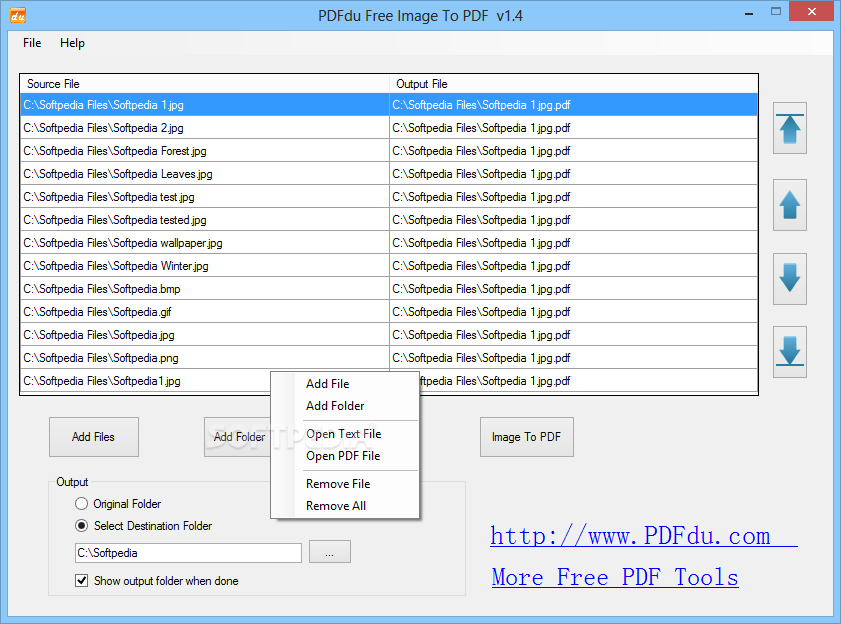This screenshot has height=624, width=841.
Task: Click the browse (...) button for destination
Action: point(330,552)
